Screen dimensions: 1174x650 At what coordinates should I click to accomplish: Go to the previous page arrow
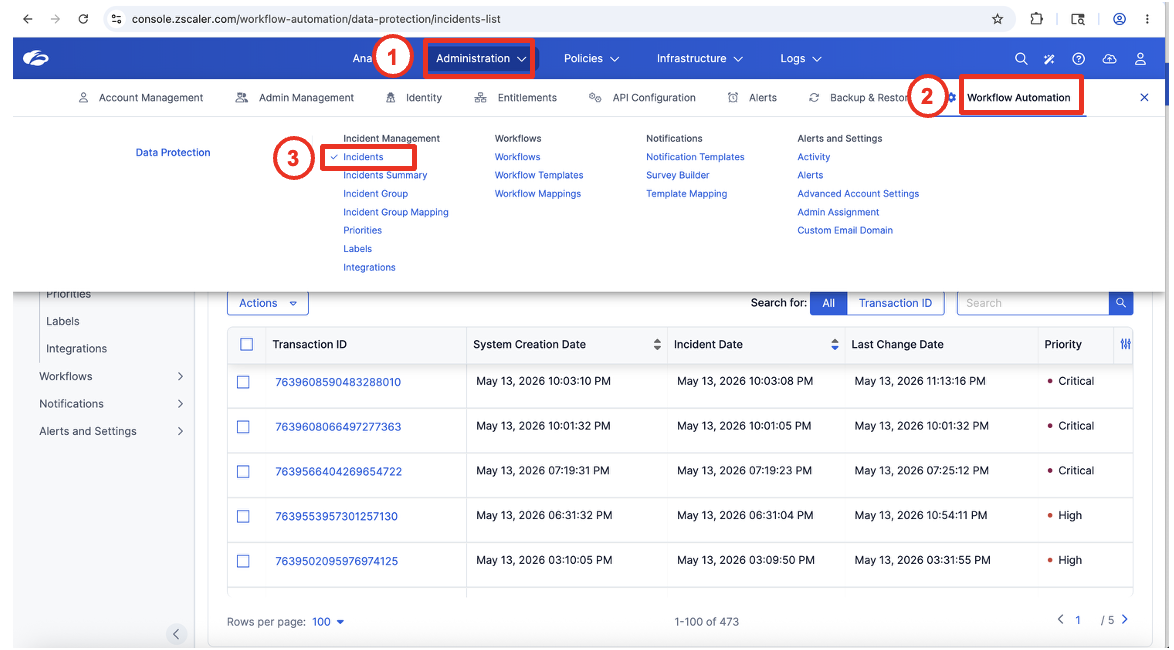pyautogui.click(x=1060, y=619)
